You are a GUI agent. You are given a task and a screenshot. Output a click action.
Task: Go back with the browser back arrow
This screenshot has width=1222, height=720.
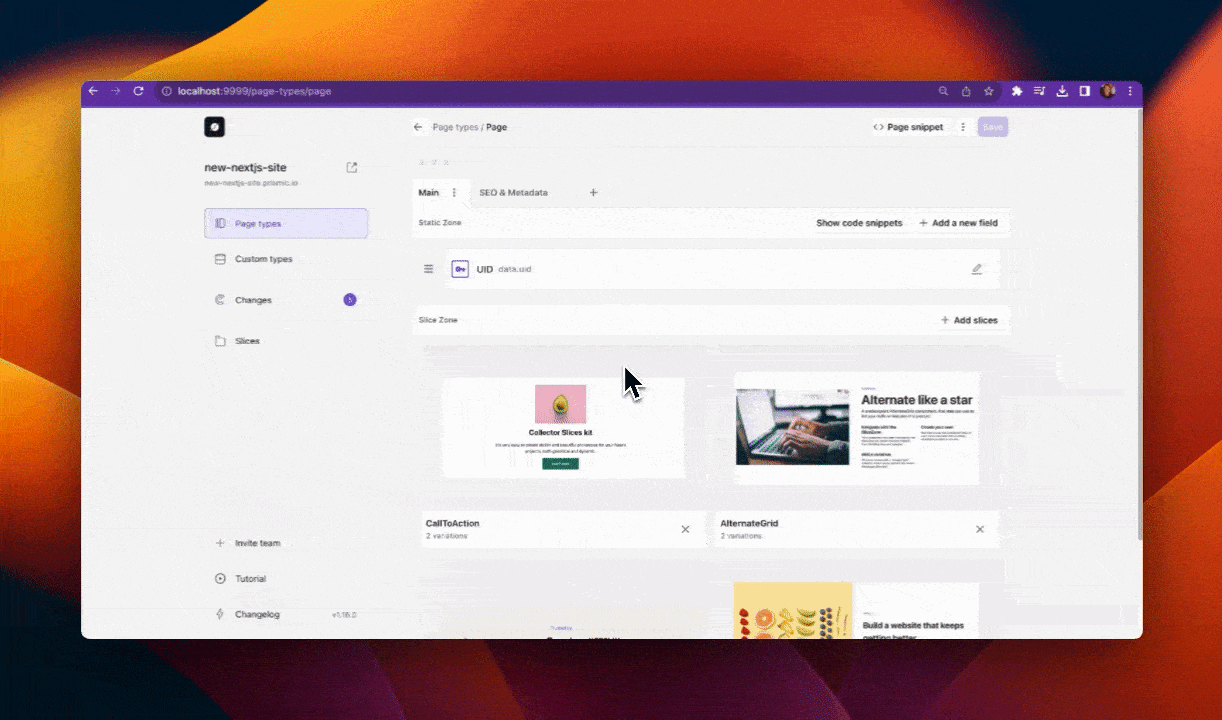(94, 91)
